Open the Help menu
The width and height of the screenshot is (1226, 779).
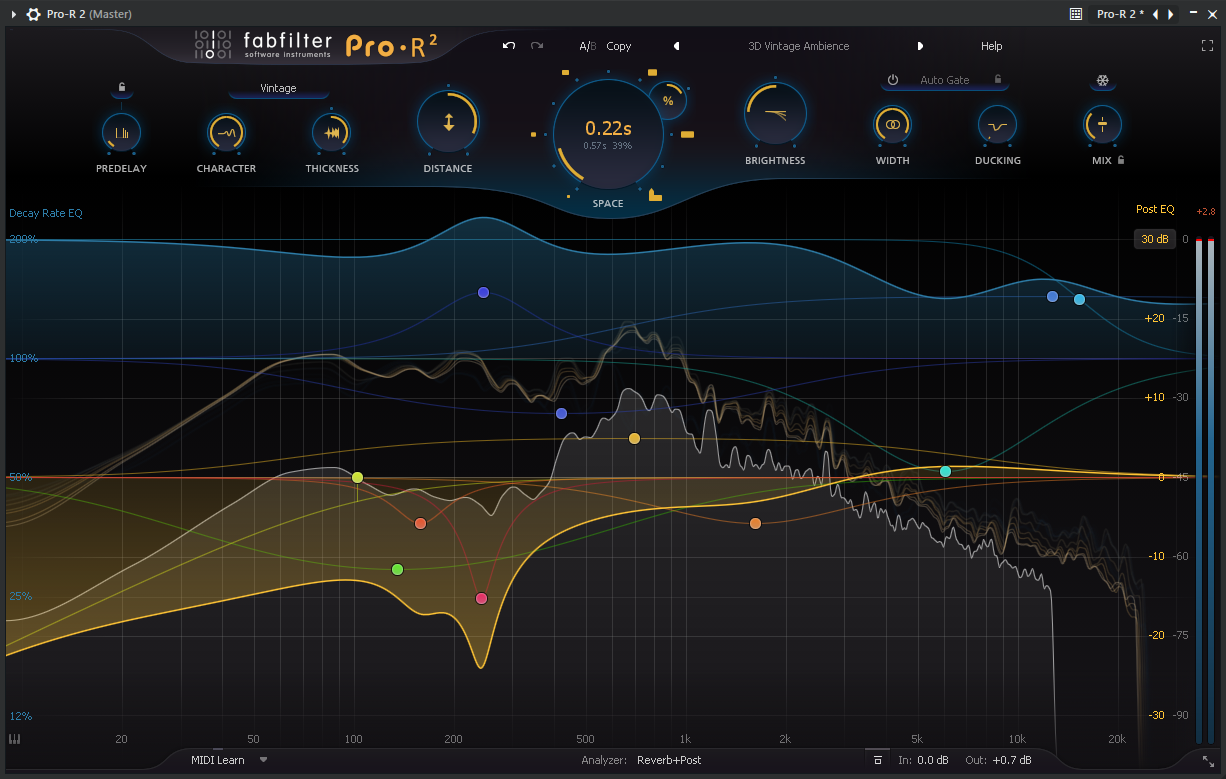[x=991, y=46]
